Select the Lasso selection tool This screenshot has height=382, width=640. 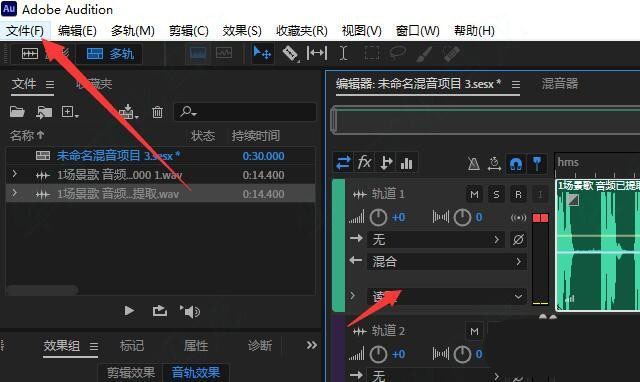coord(398,53)
